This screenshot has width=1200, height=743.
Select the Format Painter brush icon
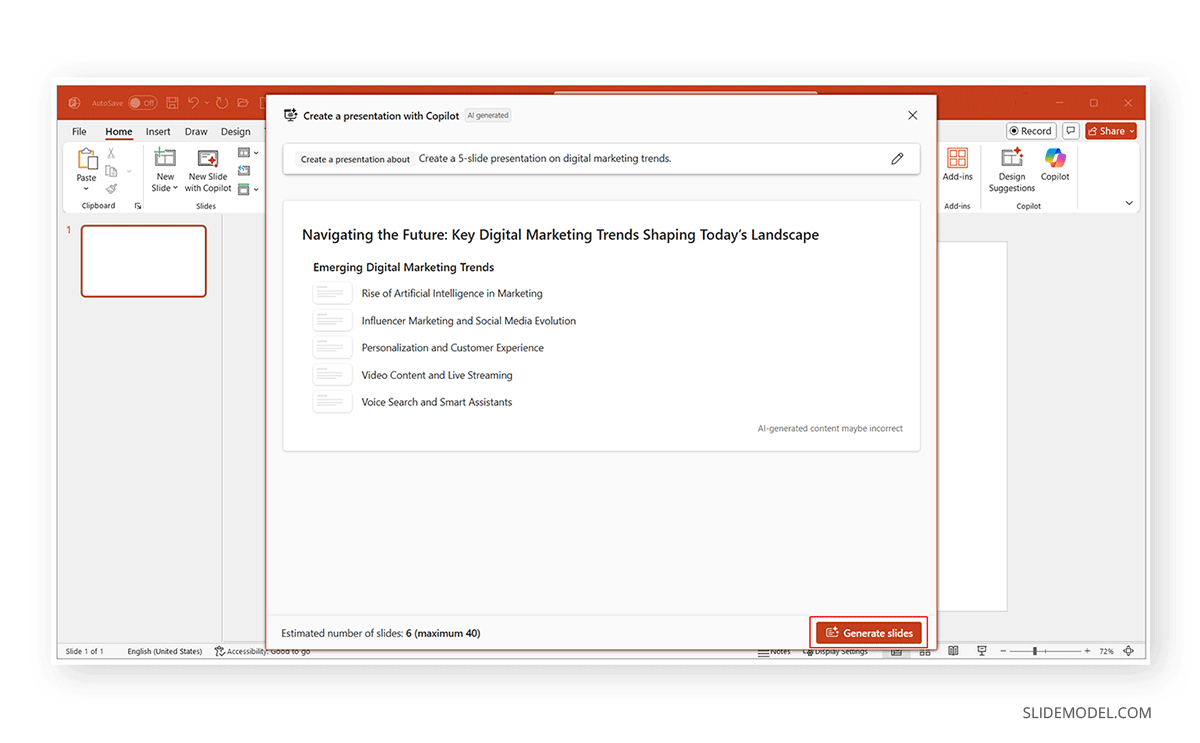tap(111, 188)
